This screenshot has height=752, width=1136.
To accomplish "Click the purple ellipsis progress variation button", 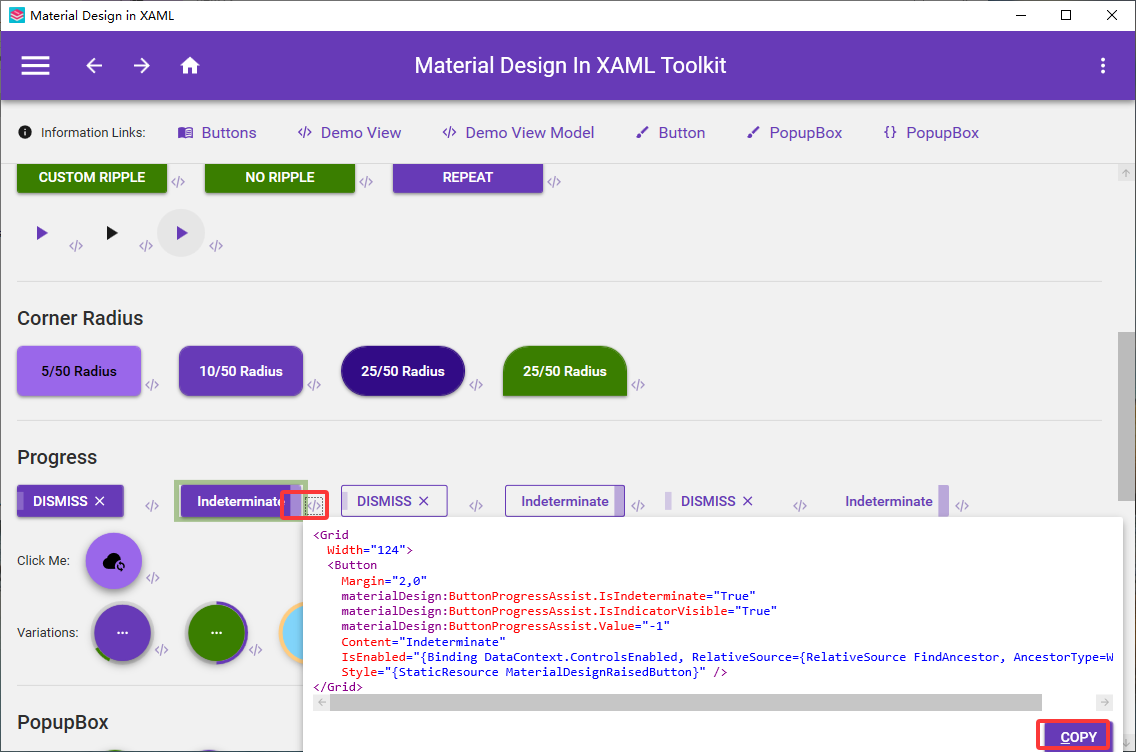I will coord(122,632).
